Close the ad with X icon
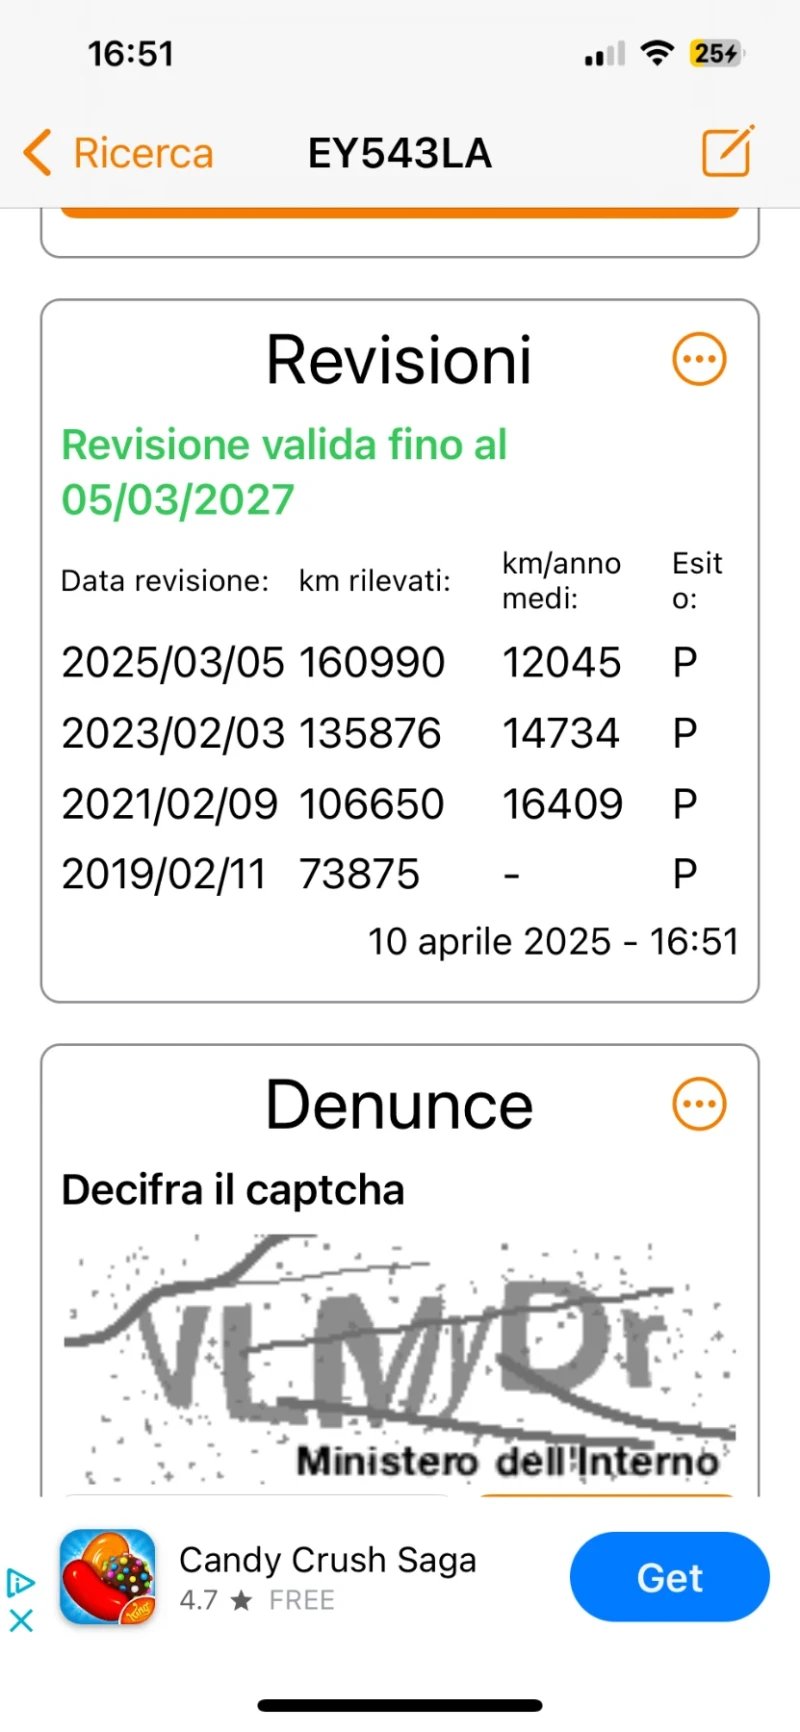 [x=21, y=1620]
